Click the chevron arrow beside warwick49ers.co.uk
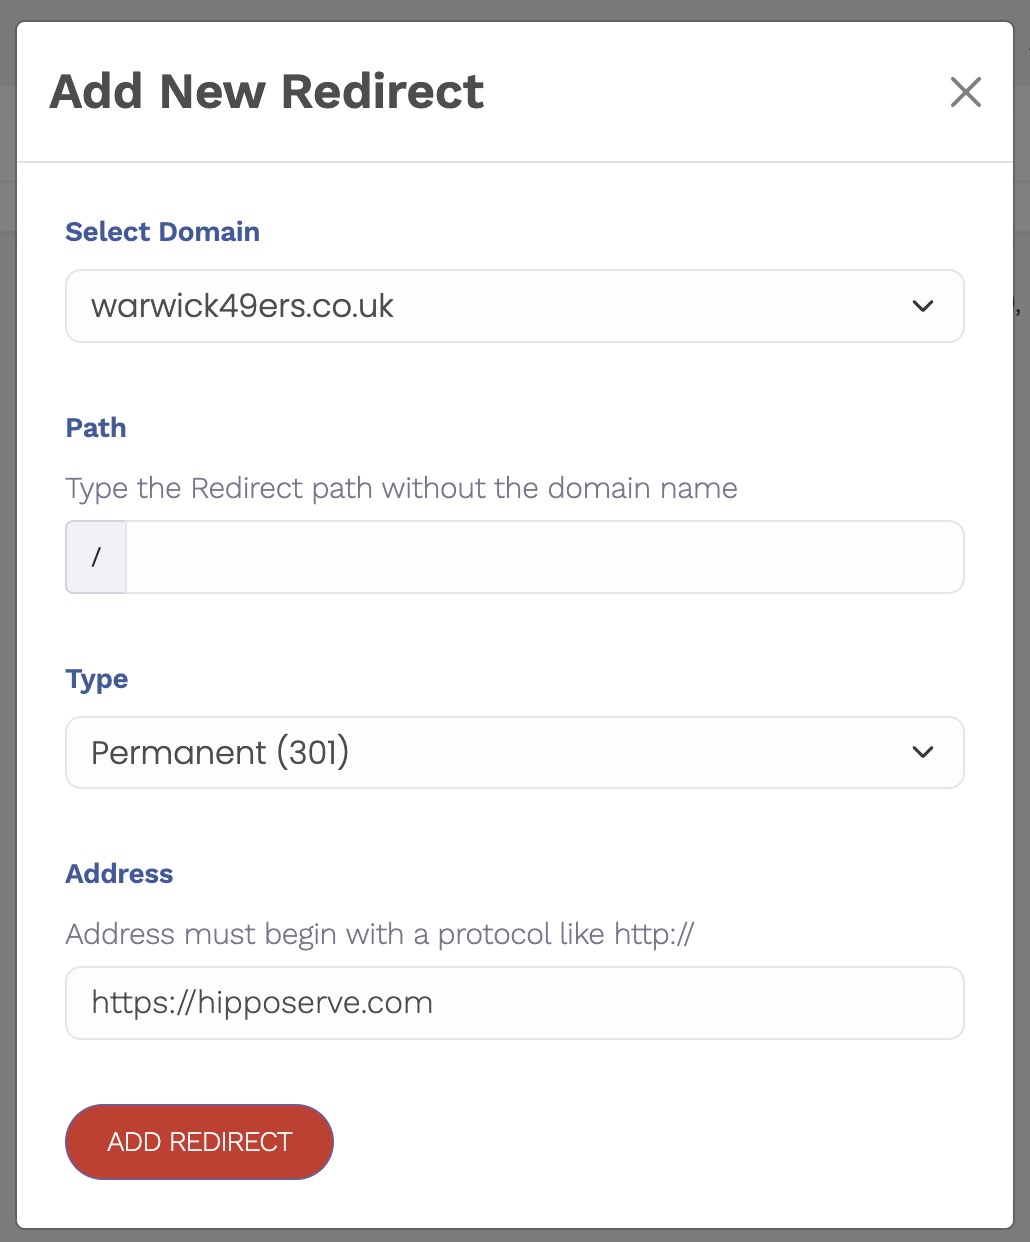 922,306
